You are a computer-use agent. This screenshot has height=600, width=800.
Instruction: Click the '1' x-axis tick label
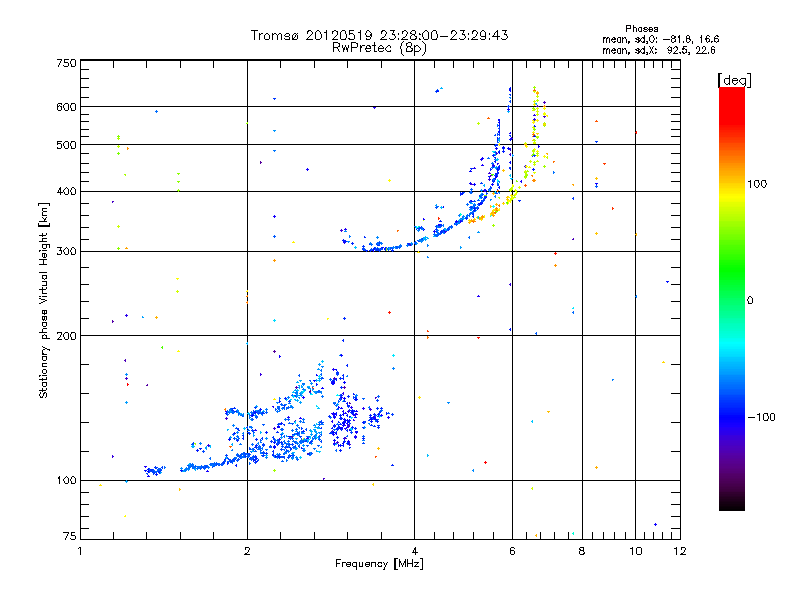click(x=80, y=551)
